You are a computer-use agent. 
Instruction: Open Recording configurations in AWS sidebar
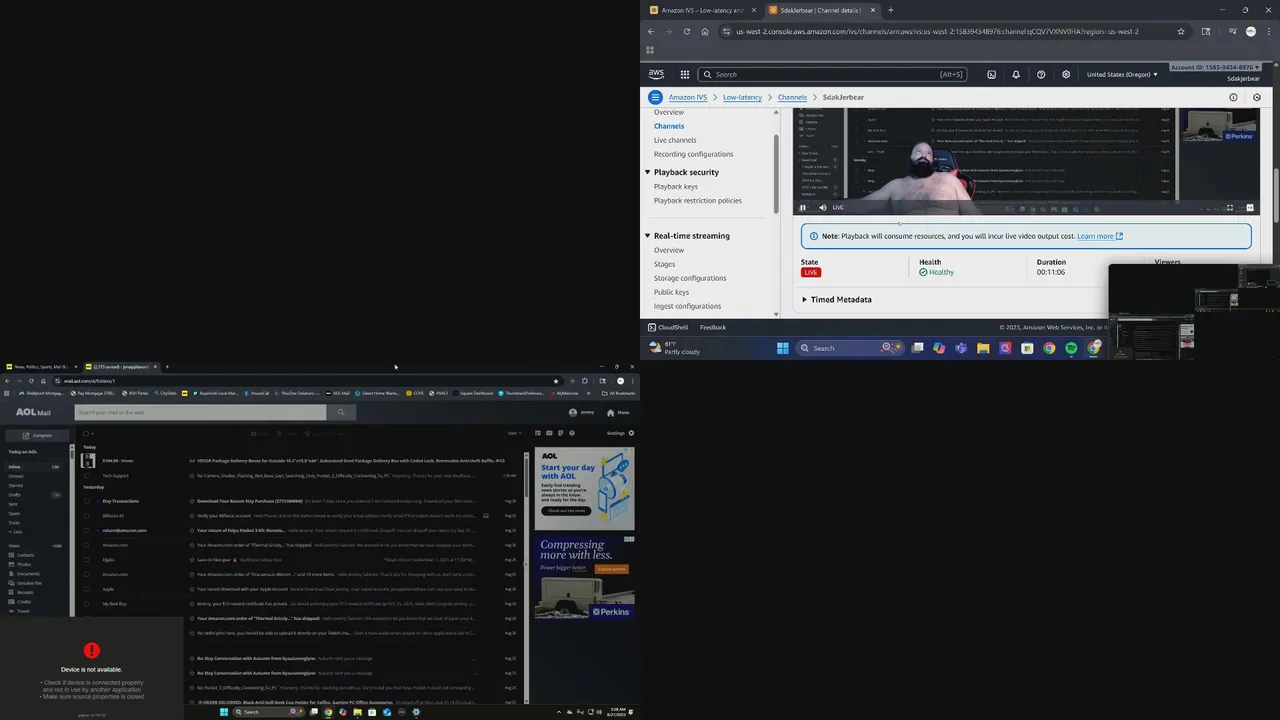[693, 154]
